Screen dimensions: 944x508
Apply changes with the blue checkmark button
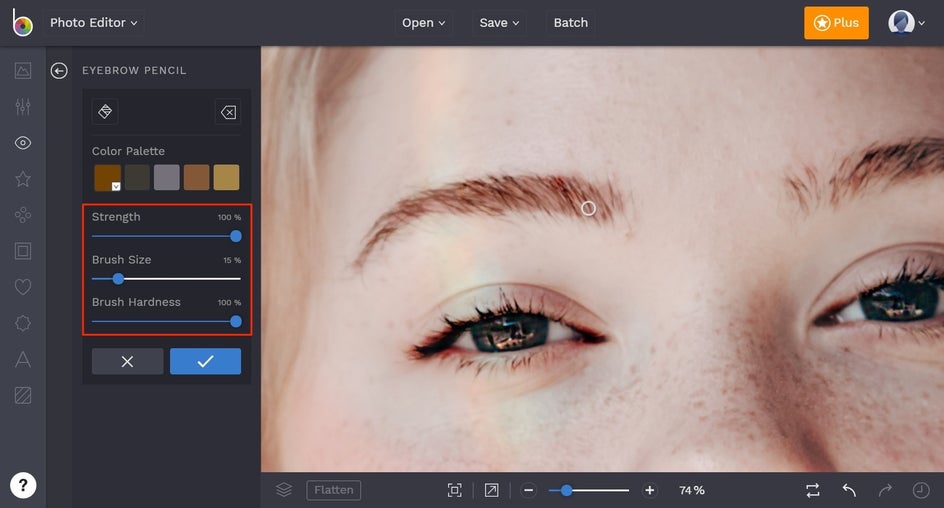(205, 361)
